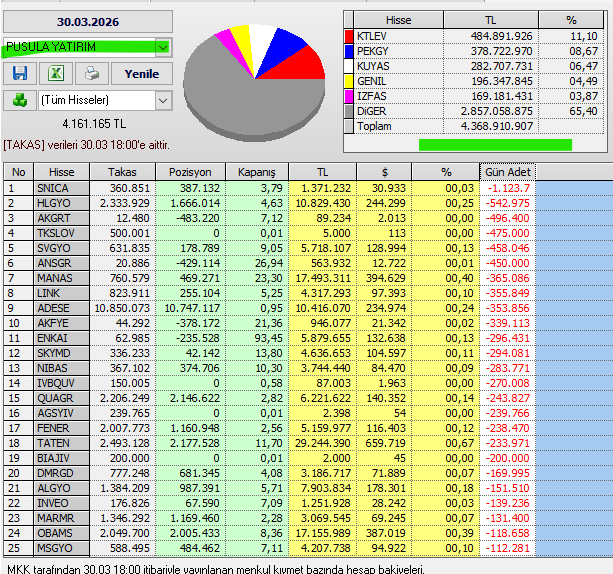Select the MARMR stock cell

(62, 518)
